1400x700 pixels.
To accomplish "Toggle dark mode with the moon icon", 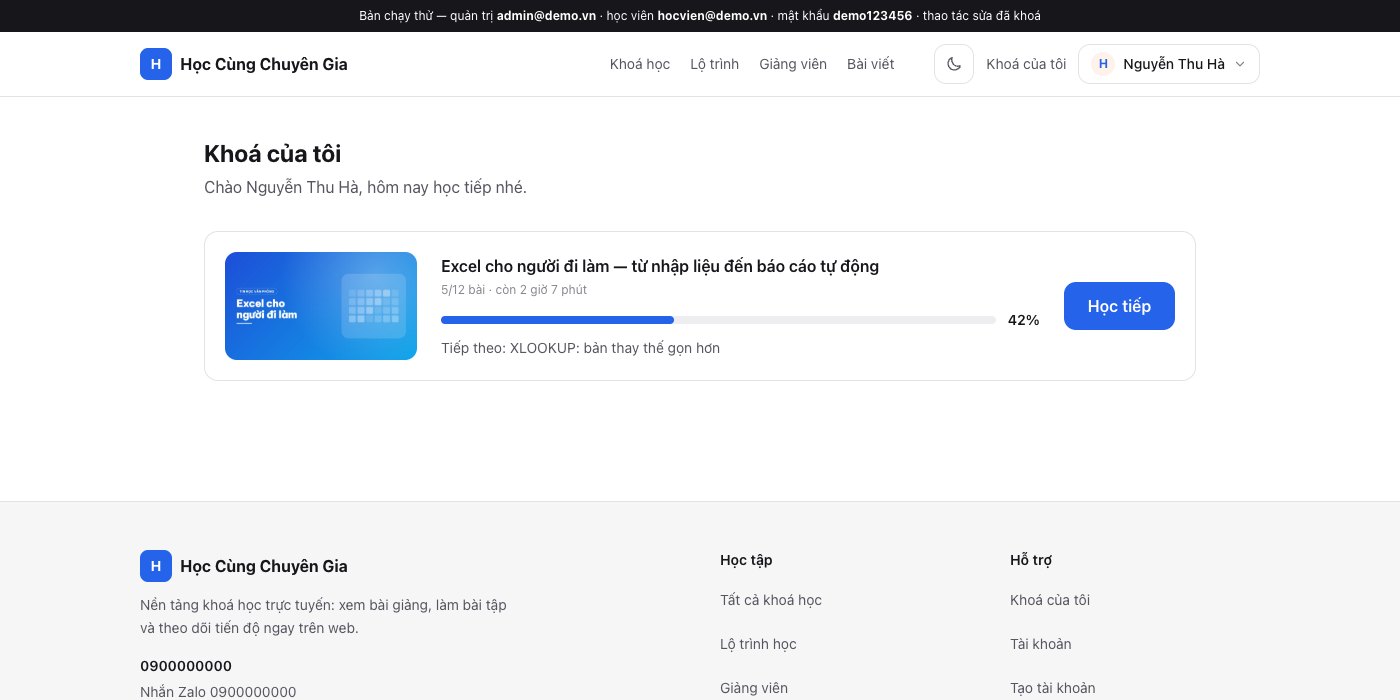I will 954,64.
